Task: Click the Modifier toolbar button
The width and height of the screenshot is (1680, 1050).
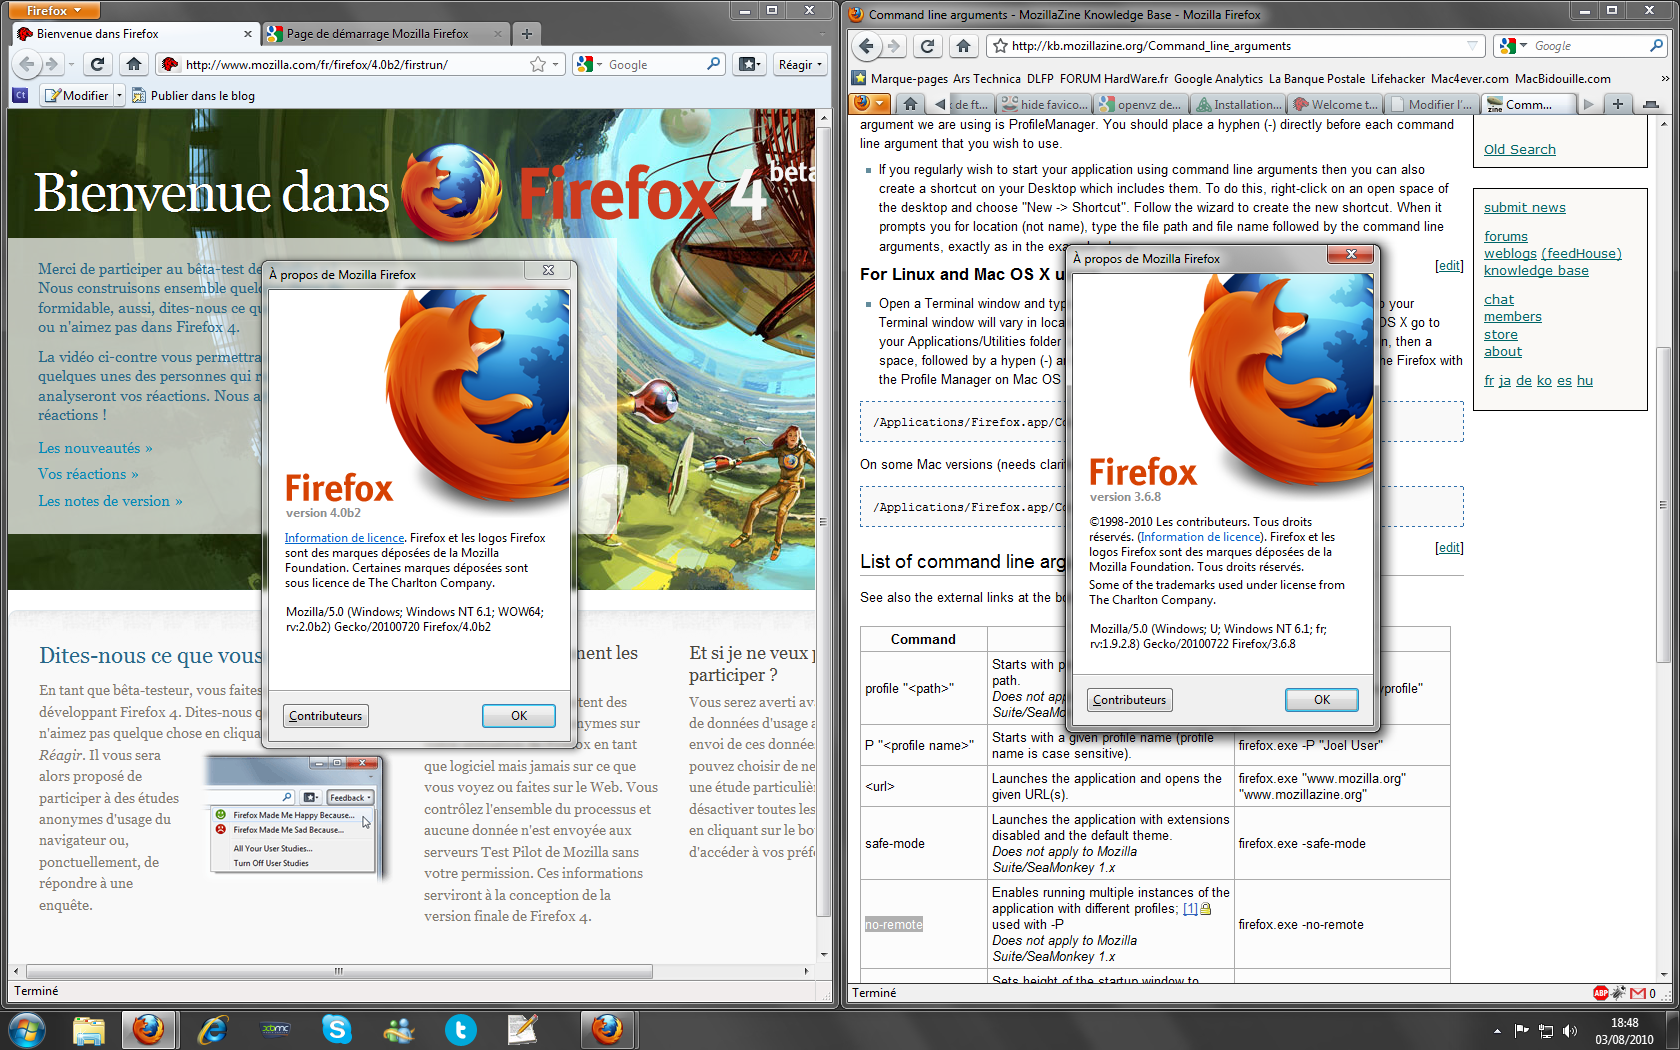Action: (77, 95)
